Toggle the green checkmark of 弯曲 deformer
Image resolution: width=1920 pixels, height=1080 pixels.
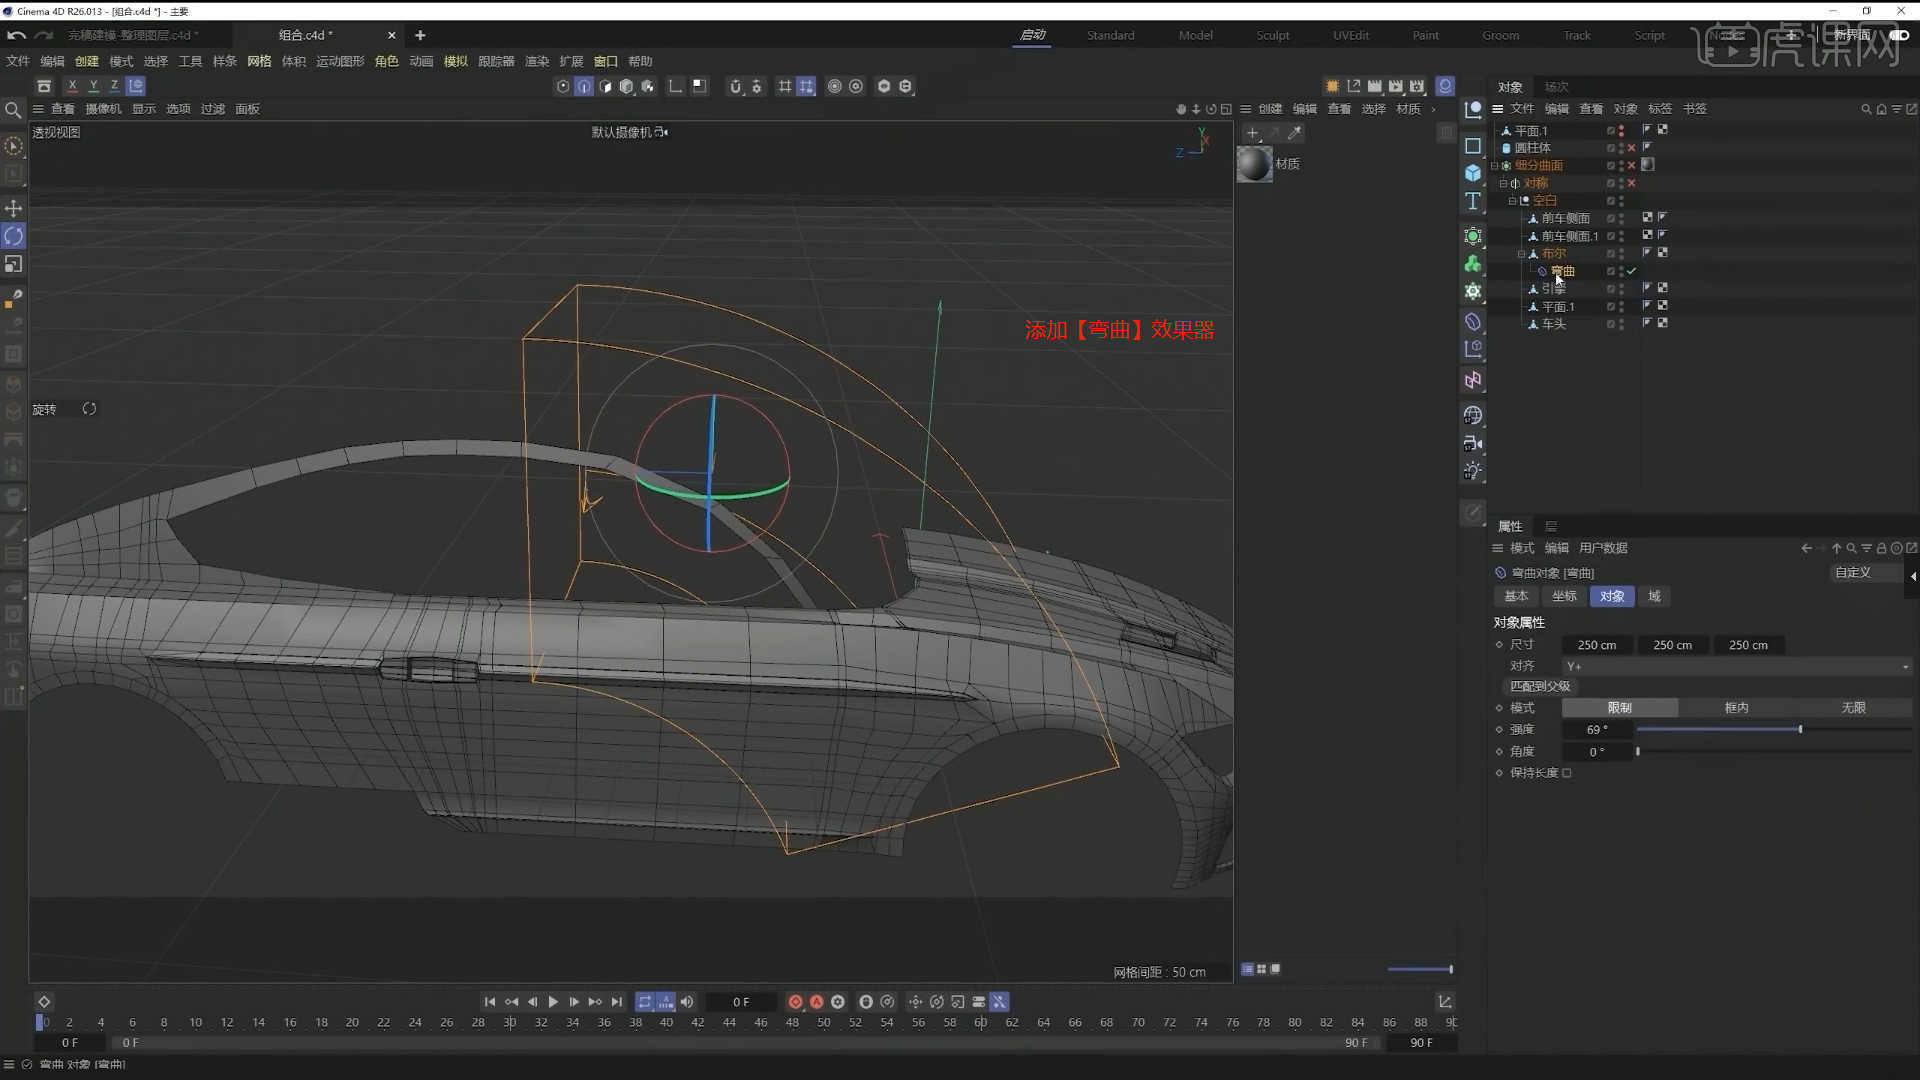pyautogui.click(x=1632, y=271)
